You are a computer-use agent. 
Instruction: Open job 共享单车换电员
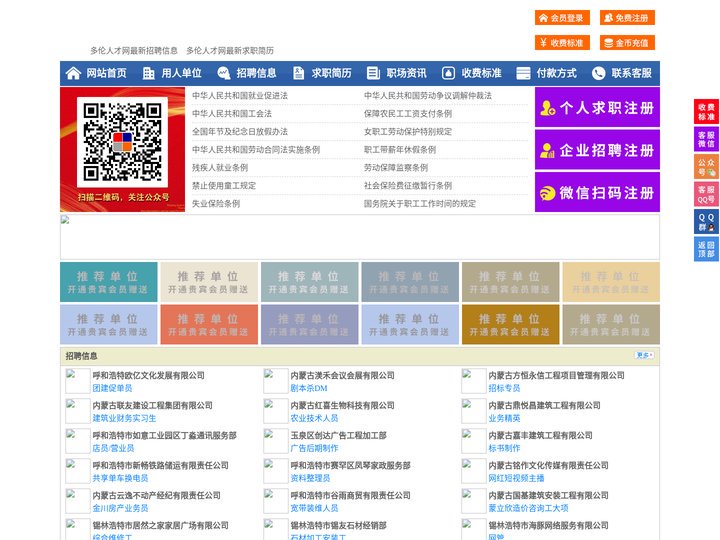[120, 478]
